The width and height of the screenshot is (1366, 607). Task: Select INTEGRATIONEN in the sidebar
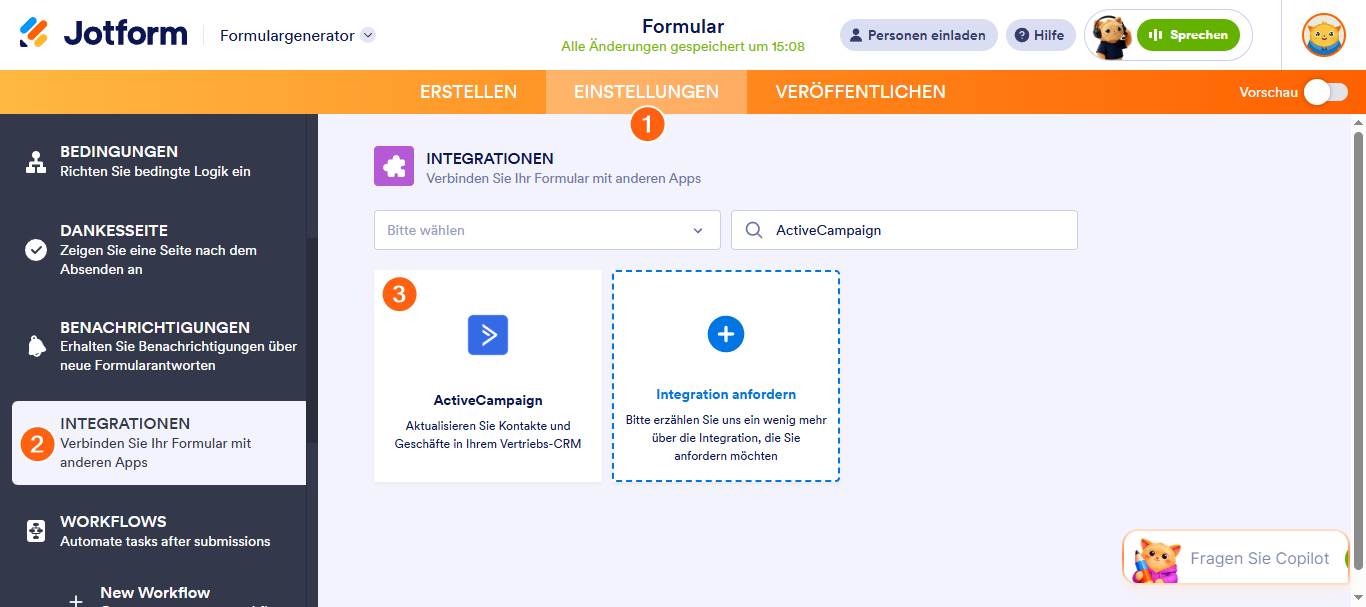point(159,443)
